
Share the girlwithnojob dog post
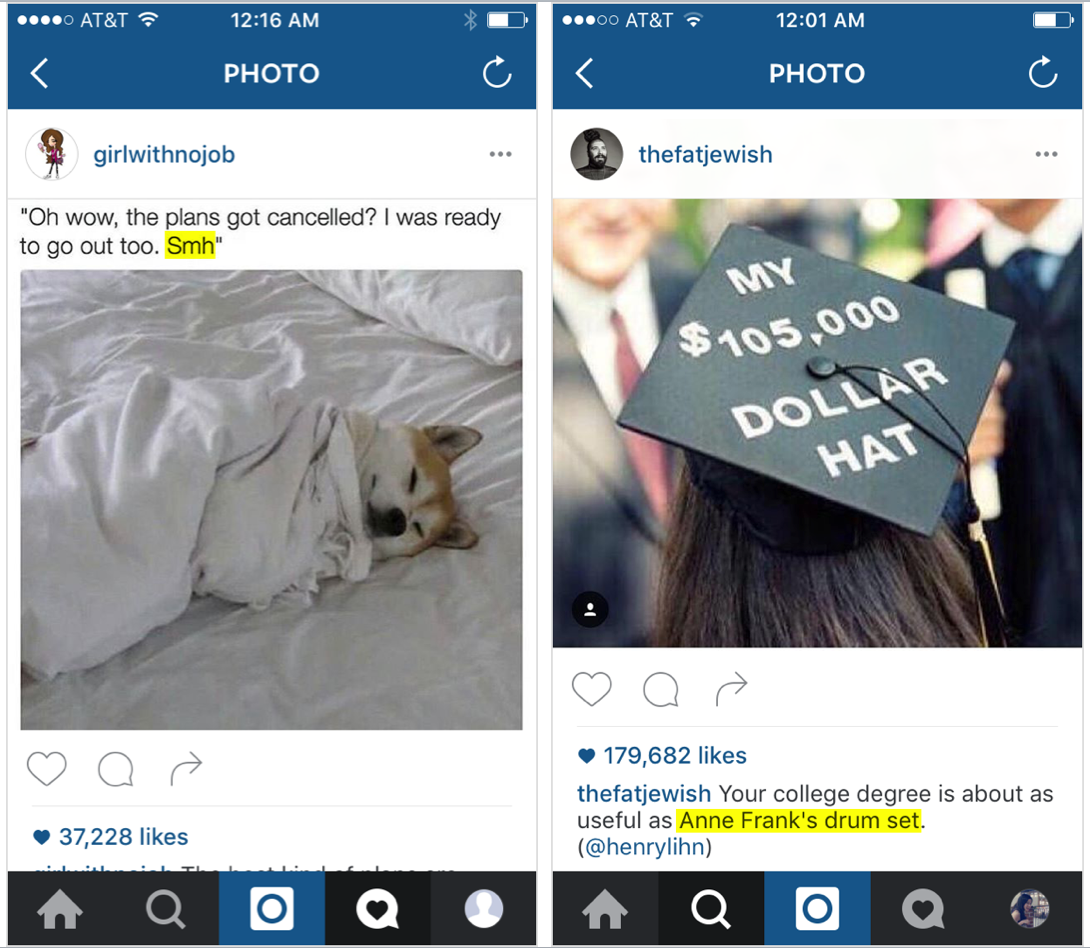[186, 768]
